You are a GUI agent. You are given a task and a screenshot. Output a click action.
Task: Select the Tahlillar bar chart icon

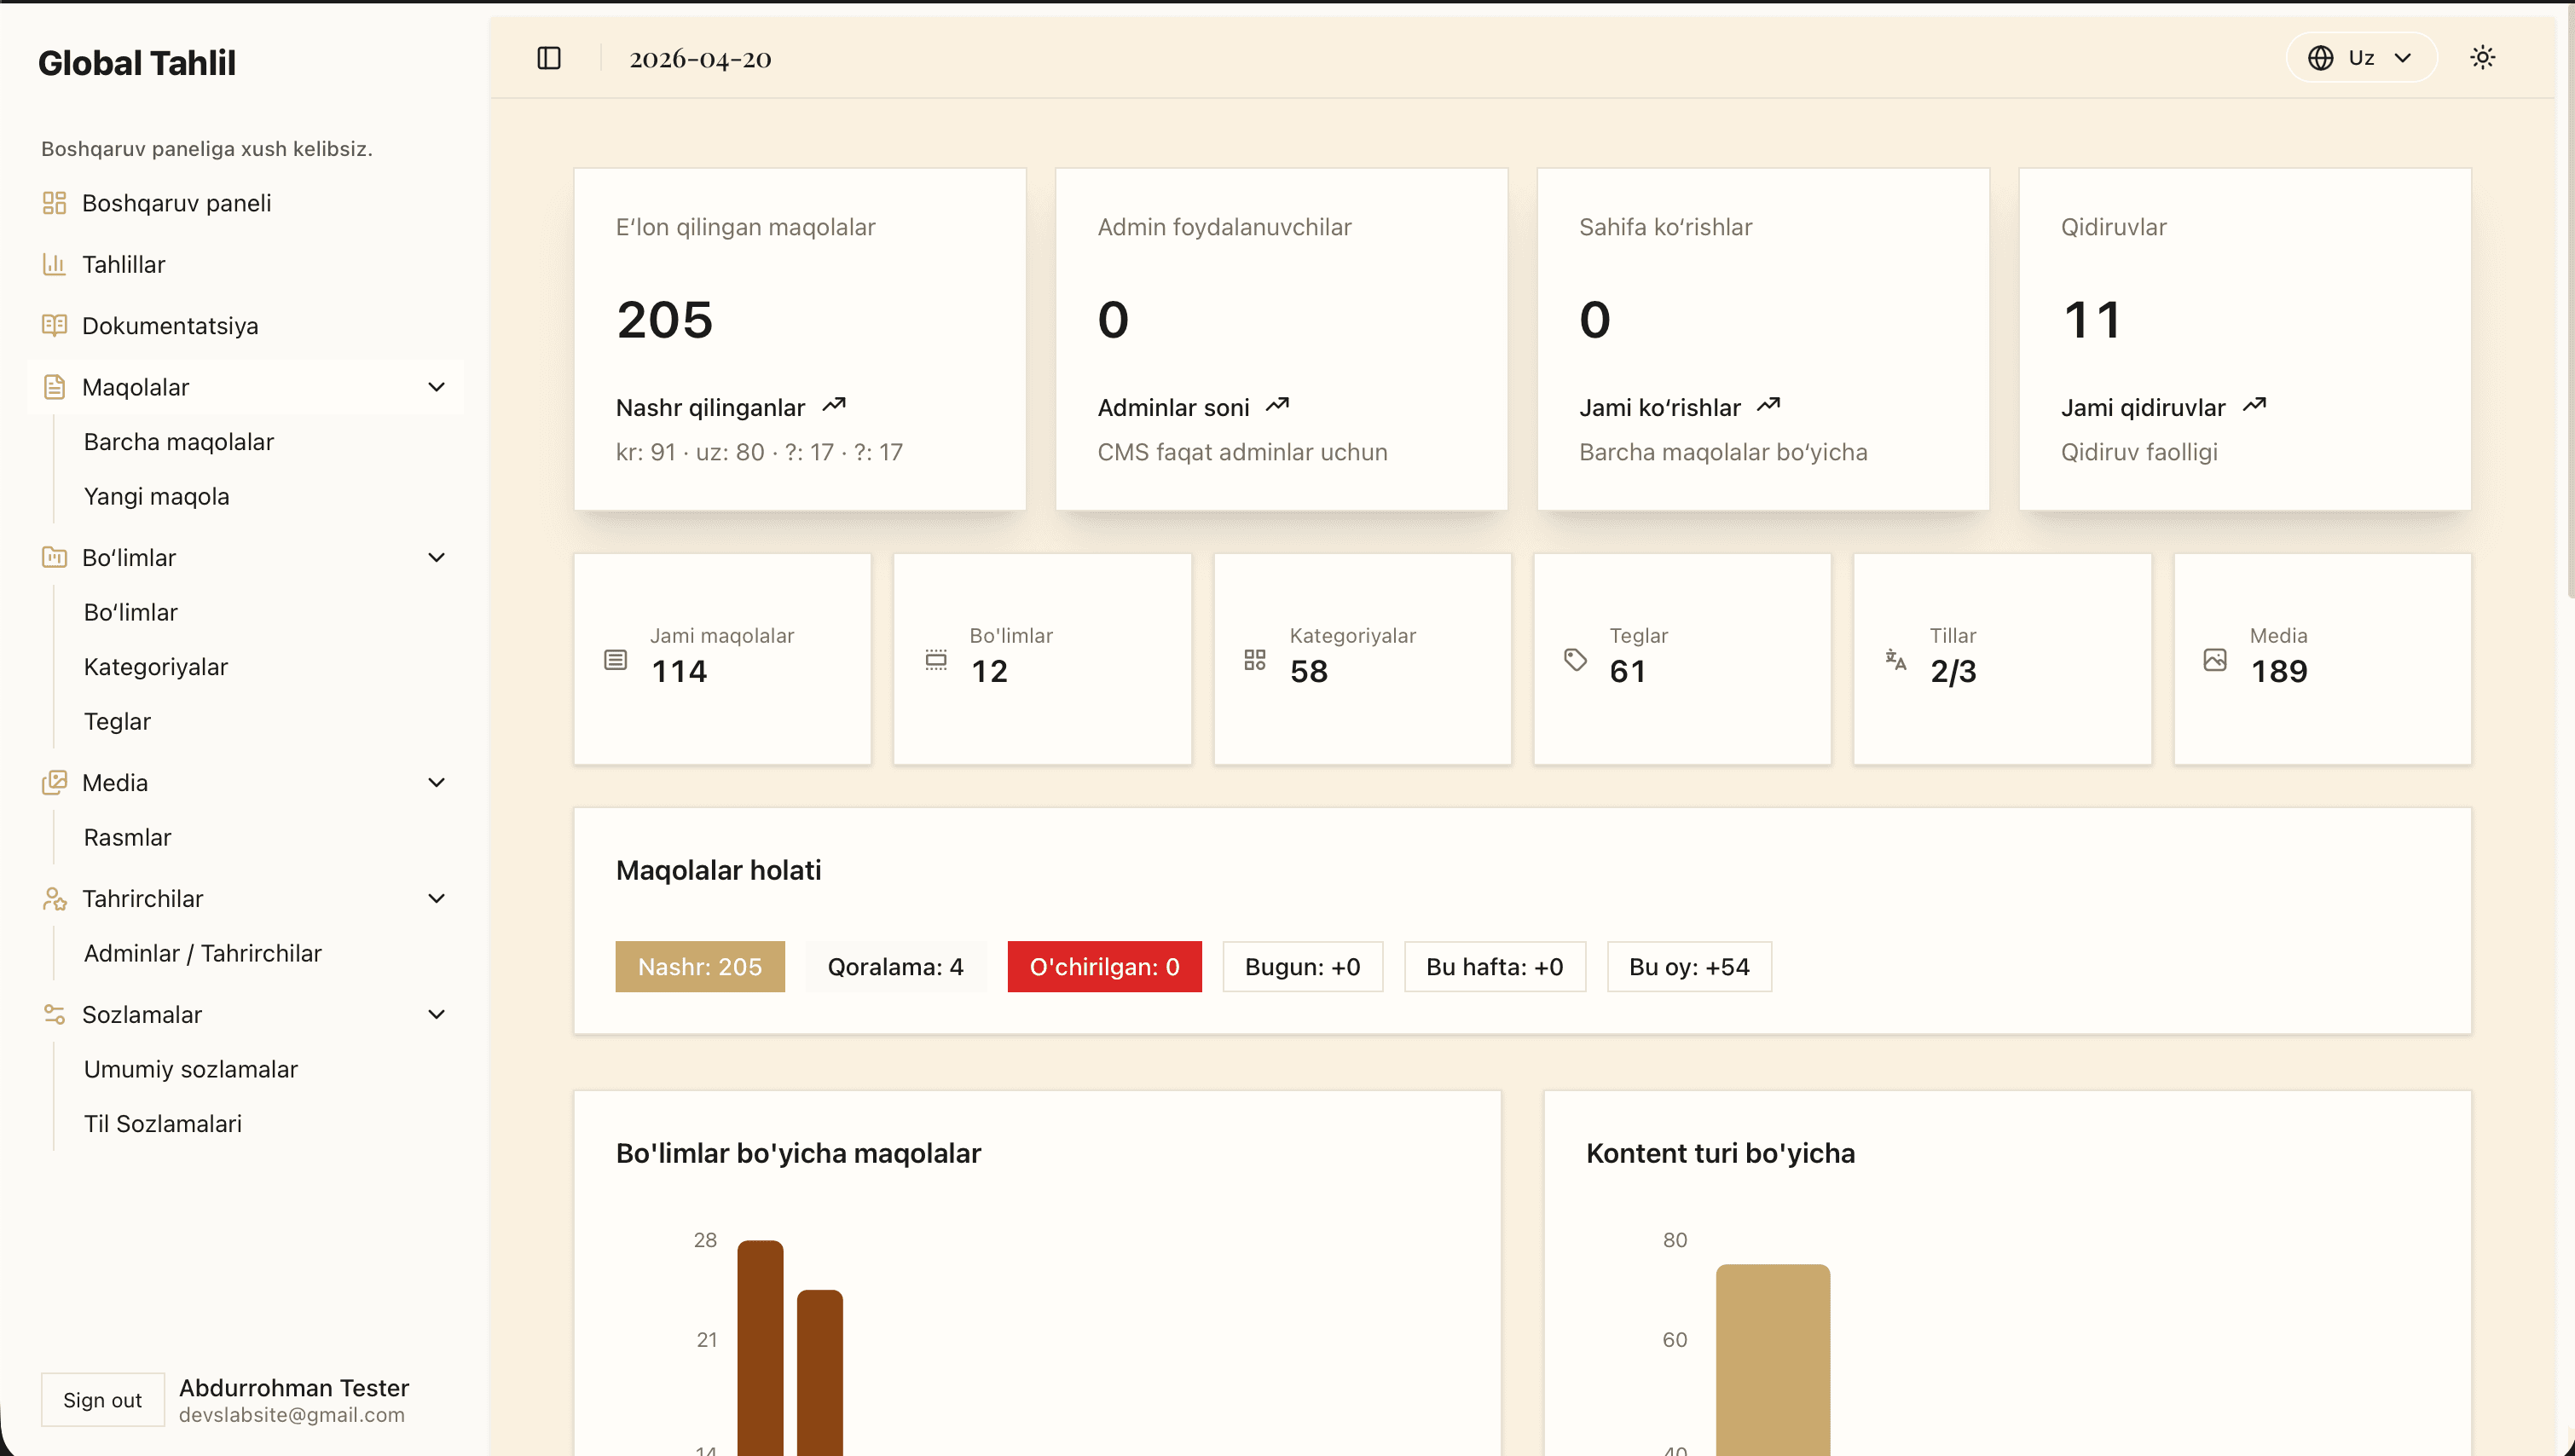(55, 264)
